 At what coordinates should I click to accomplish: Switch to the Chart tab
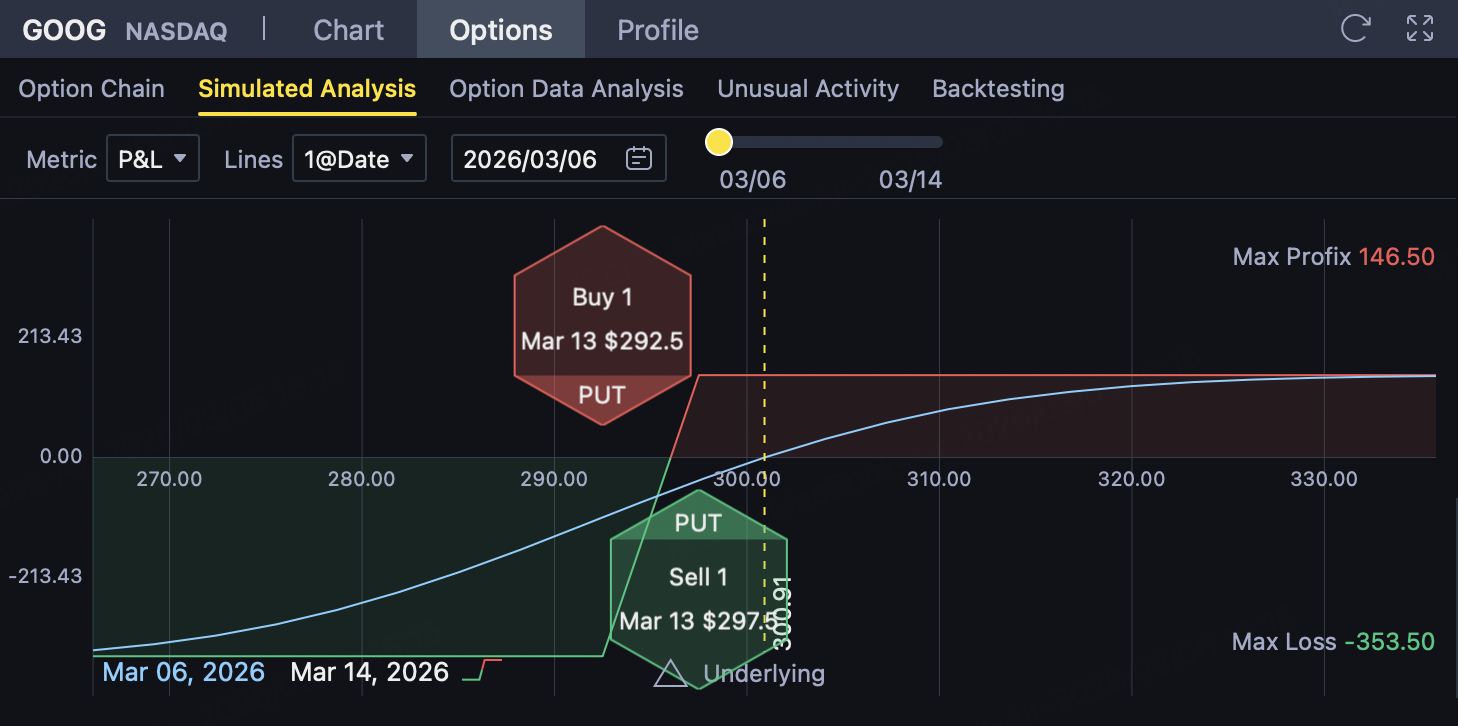point(348,30)
